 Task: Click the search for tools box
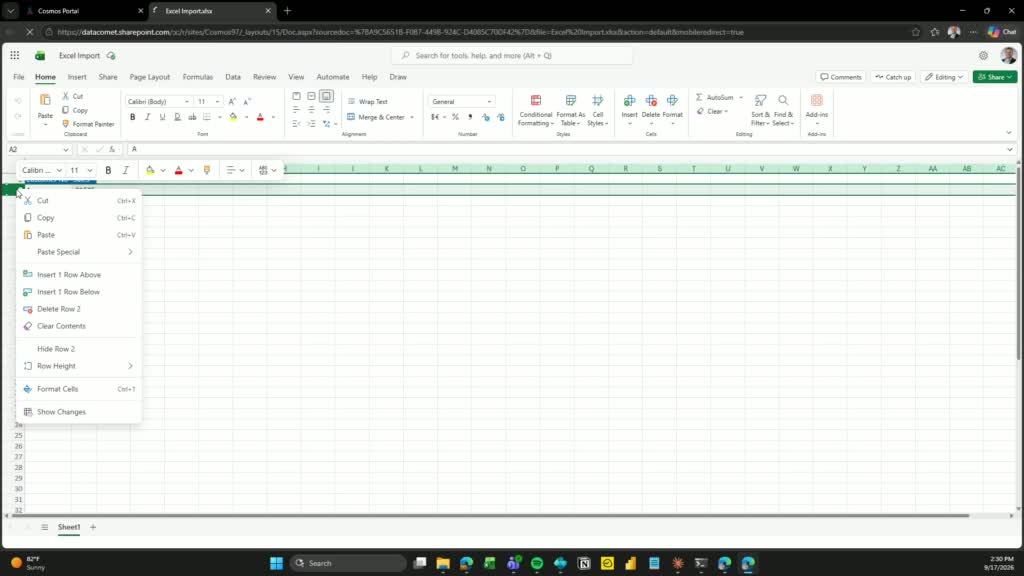512,56
